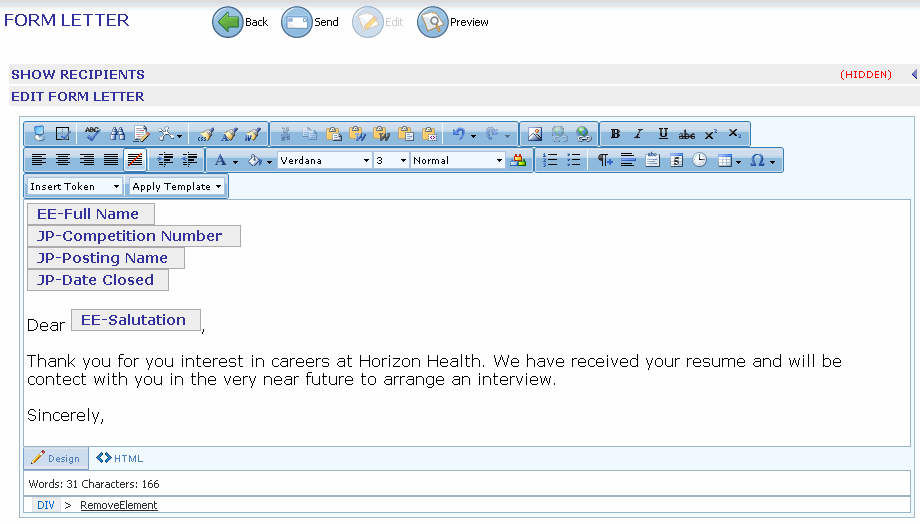Toggle Bold formatting
The height and width of the screenshot is (524, 920).
[x=615, y=134]
